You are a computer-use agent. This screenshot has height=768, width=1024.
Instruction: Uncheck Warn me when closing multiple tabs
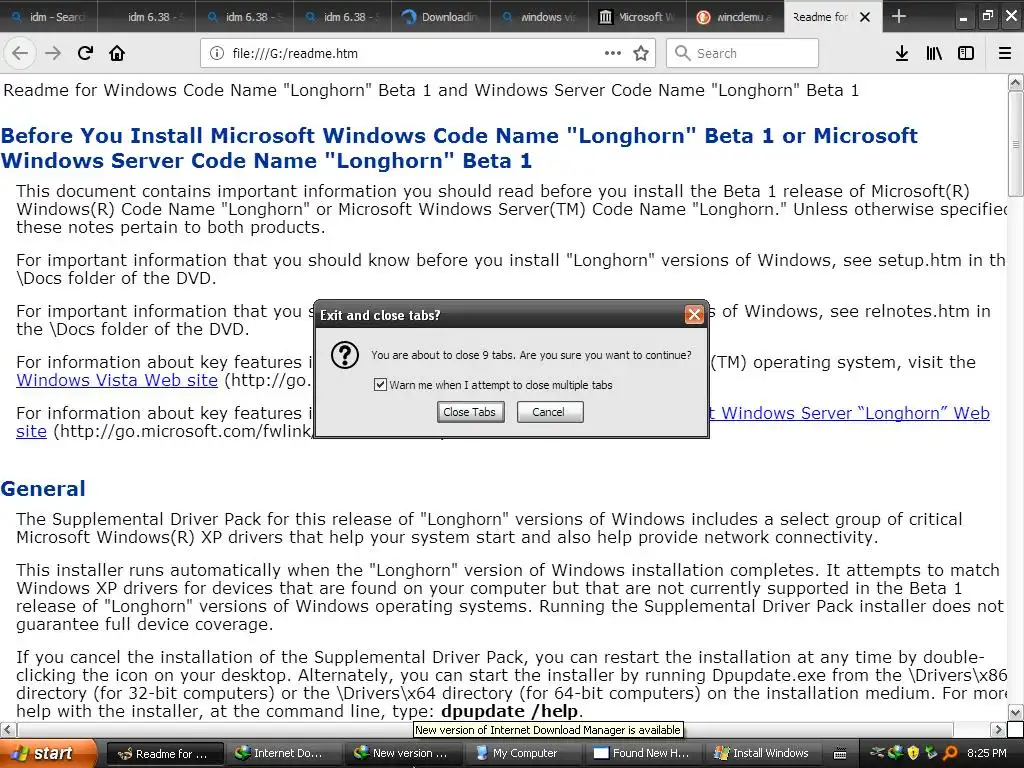380,385
